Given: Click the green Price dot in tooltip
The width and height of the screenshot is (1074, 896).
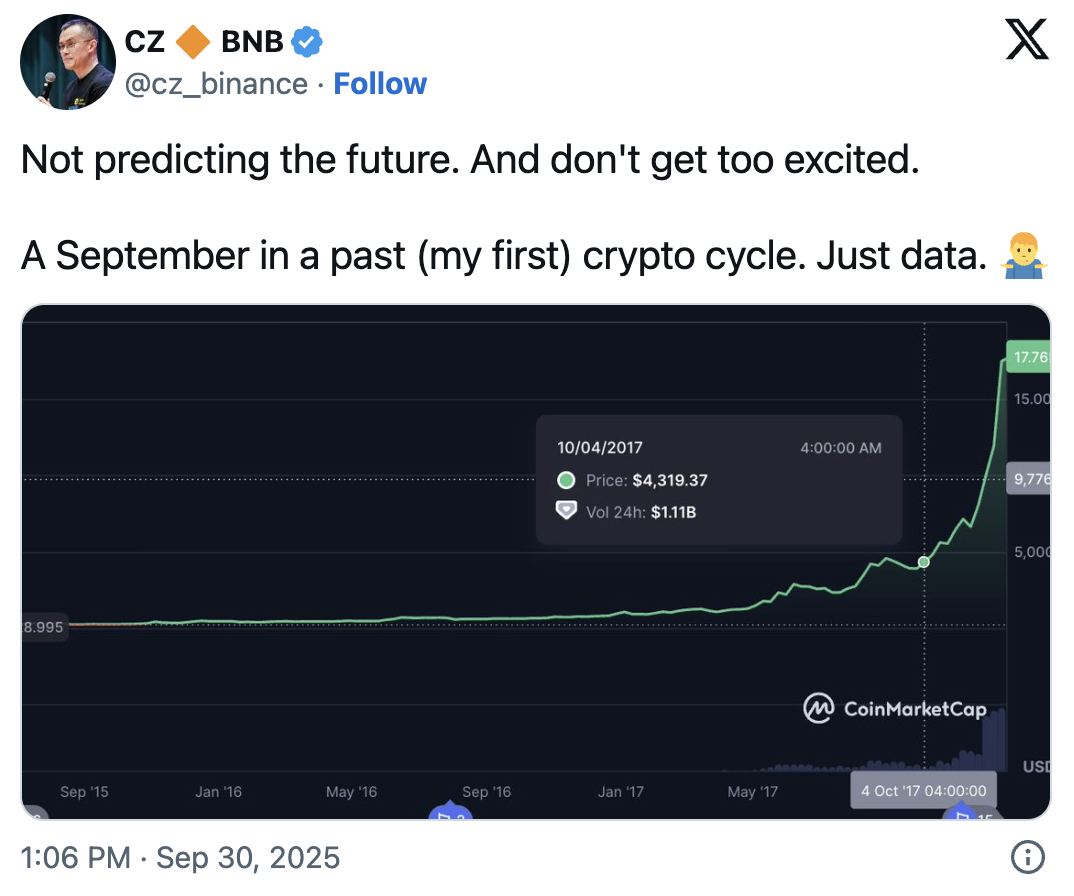Looking at the screenshot, I should point(567,480).
